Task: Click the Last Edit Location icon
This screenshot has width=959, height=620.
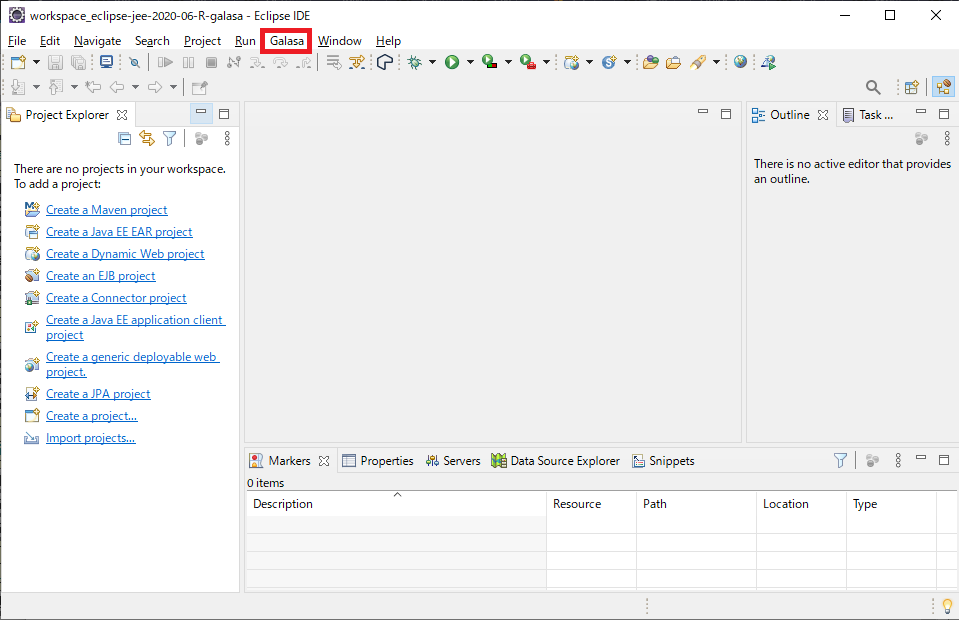Action: [93, 87]
